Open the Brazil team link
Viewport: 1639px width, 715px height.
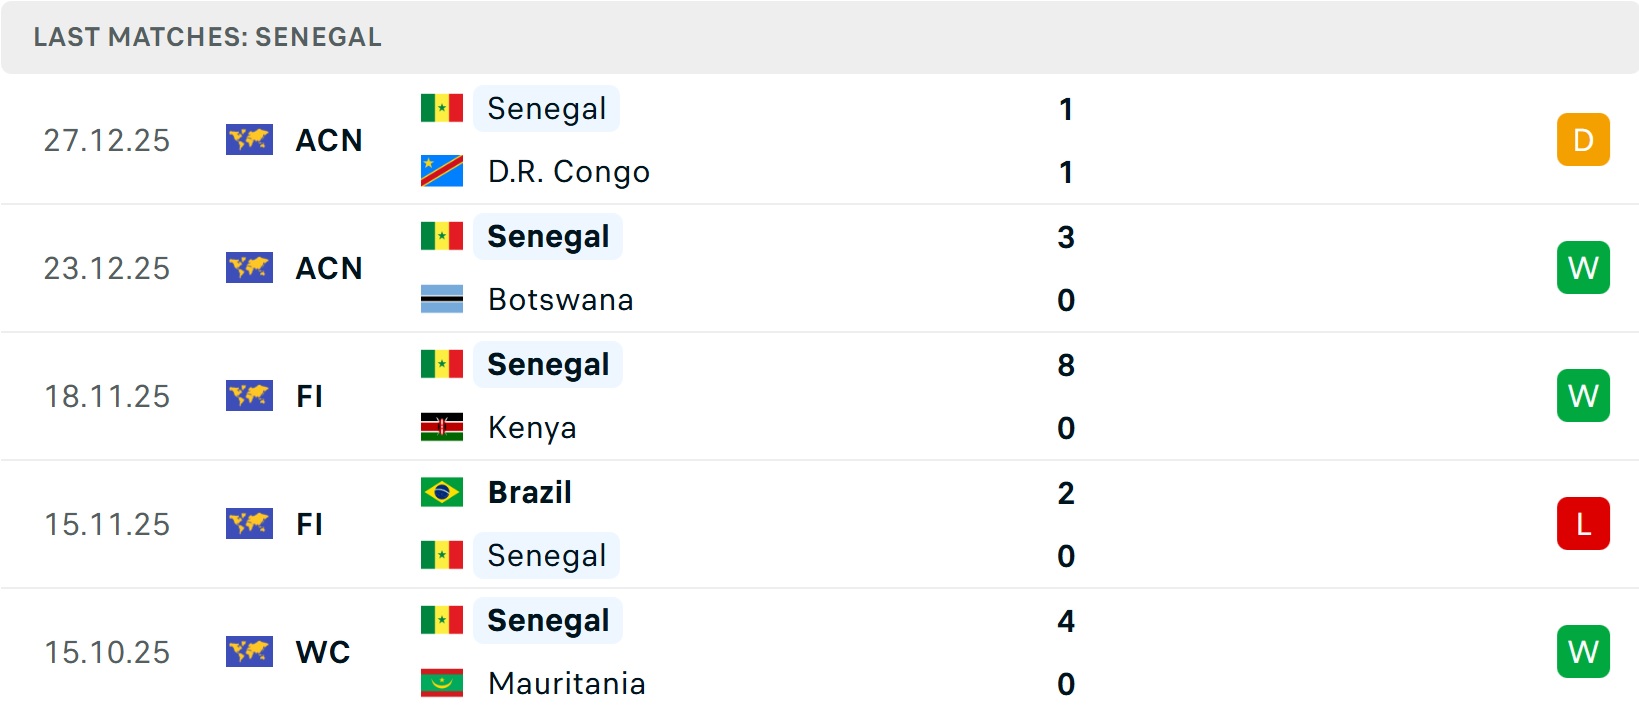click(529, 492)
